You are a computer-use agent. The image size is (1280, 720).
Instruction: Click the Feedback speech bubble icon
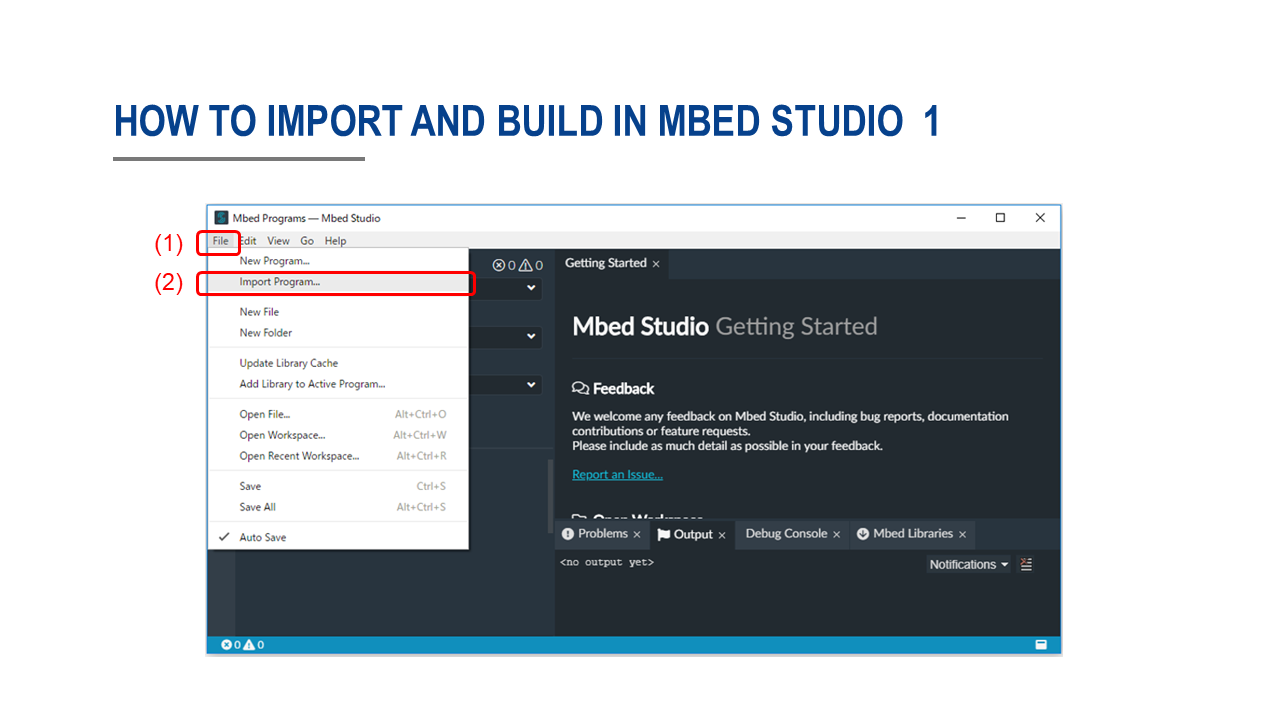click(580, 388)
